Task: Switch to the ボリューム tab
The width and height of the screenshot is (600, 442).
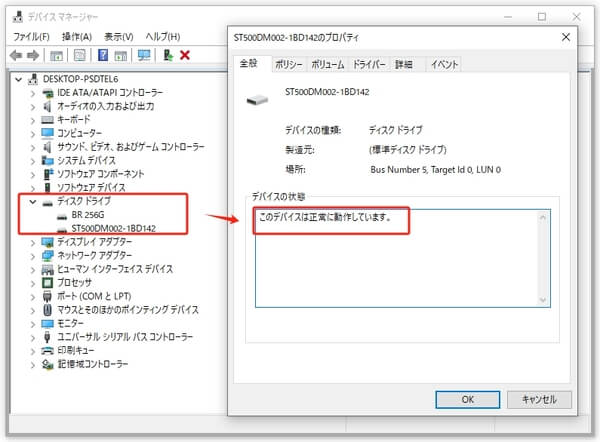Action: [x=327, y=64]
